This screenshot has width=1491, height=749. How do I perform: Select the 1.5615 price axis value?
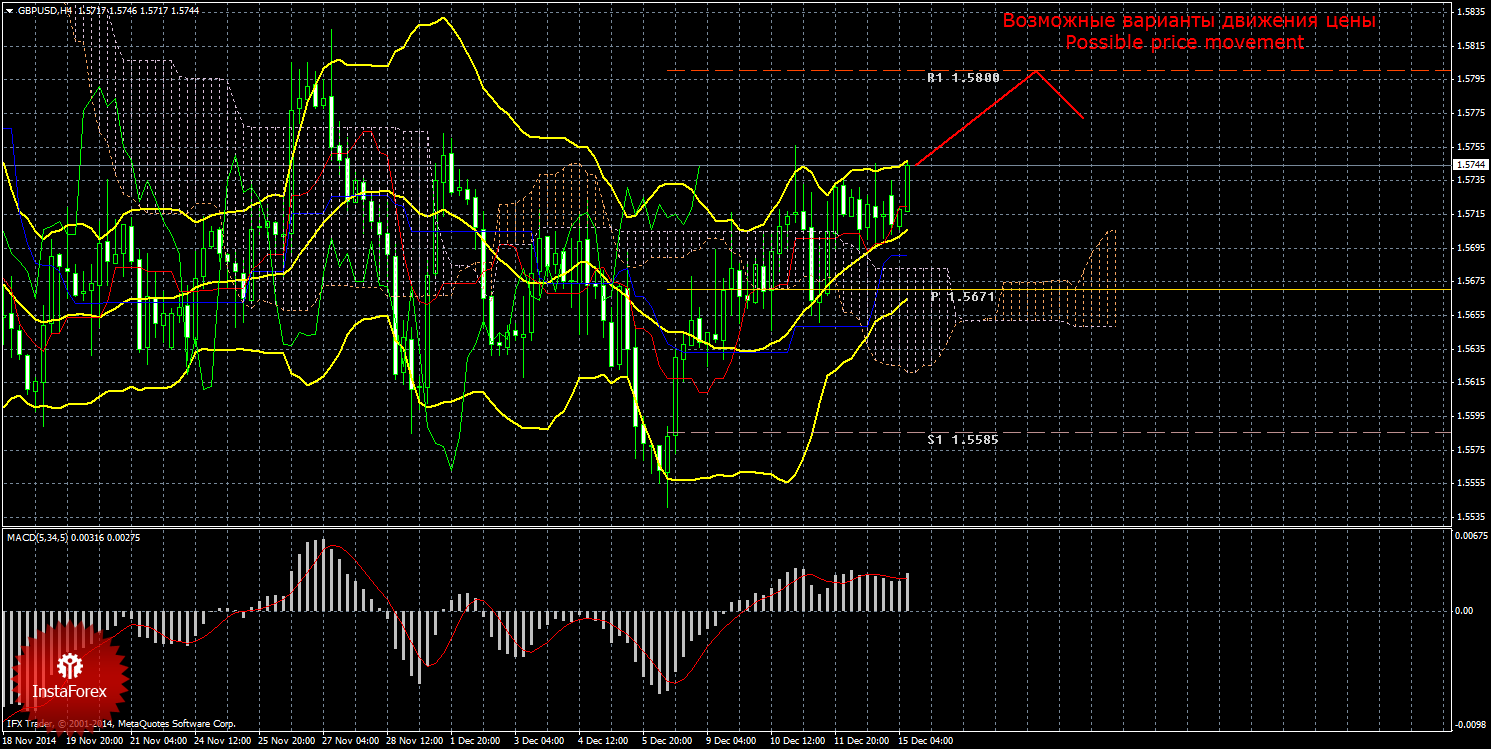[x=1471, y=382]
